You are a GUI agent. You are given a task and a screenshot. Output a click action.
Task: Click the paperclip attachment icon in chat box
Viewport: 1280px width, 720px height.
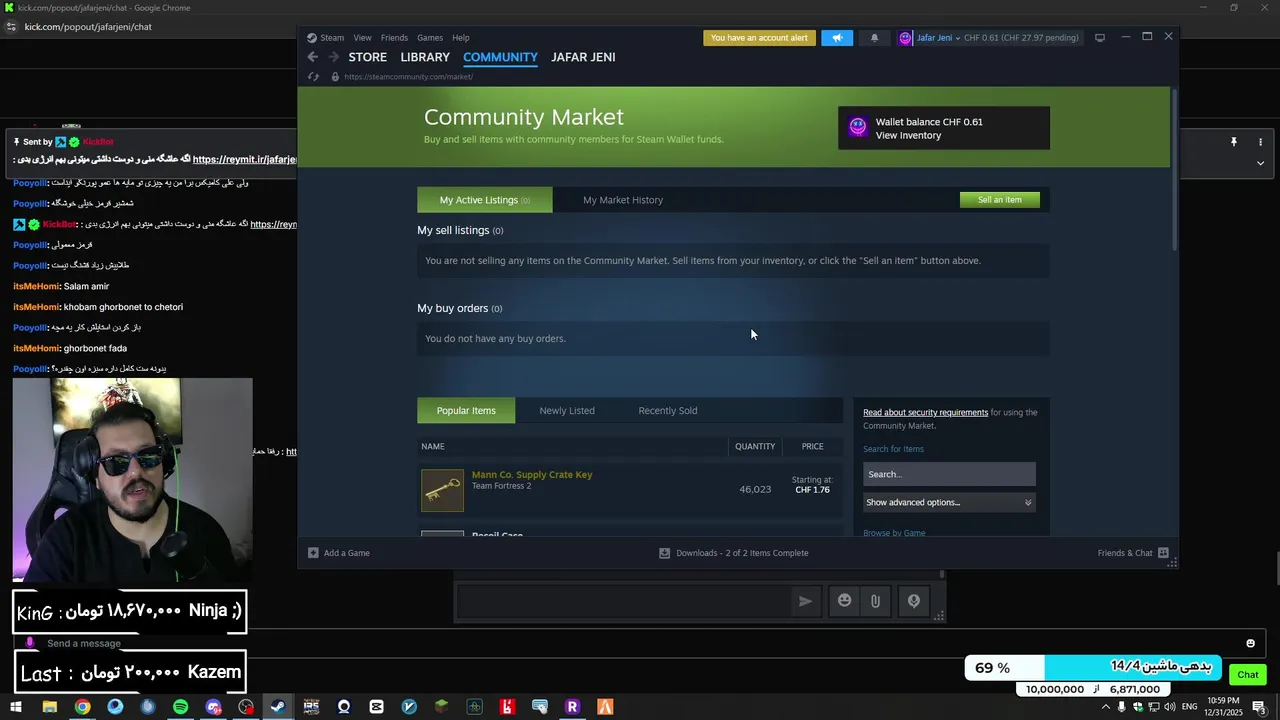[875, 600]
